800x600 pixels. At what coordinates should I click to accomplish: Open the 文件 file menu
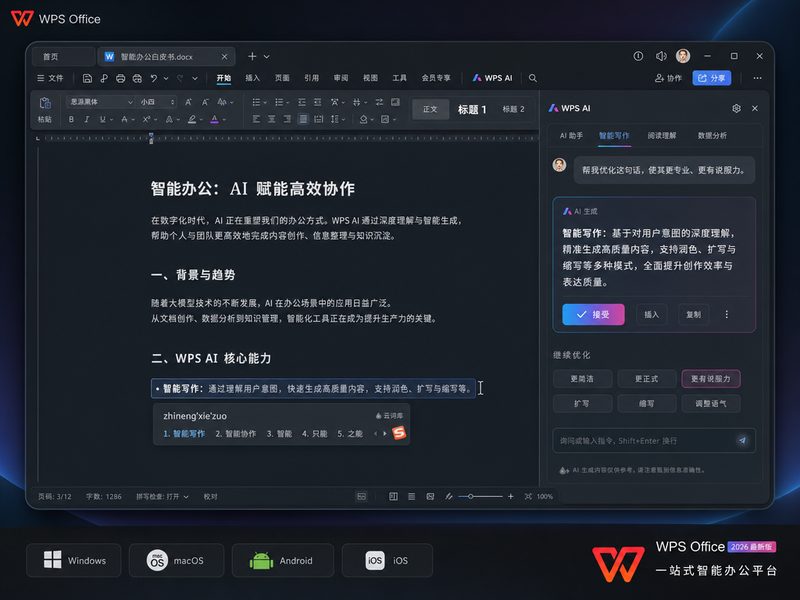click(x=50, y=78)
